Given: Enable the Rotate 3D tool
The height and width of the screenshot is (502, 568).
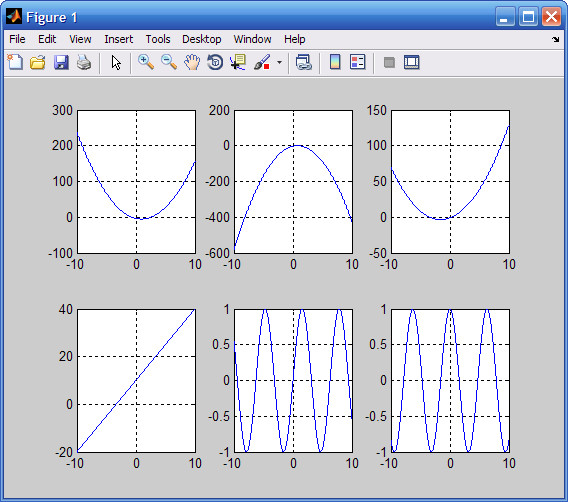Looking at the screenshot, I should pos(215,62).
